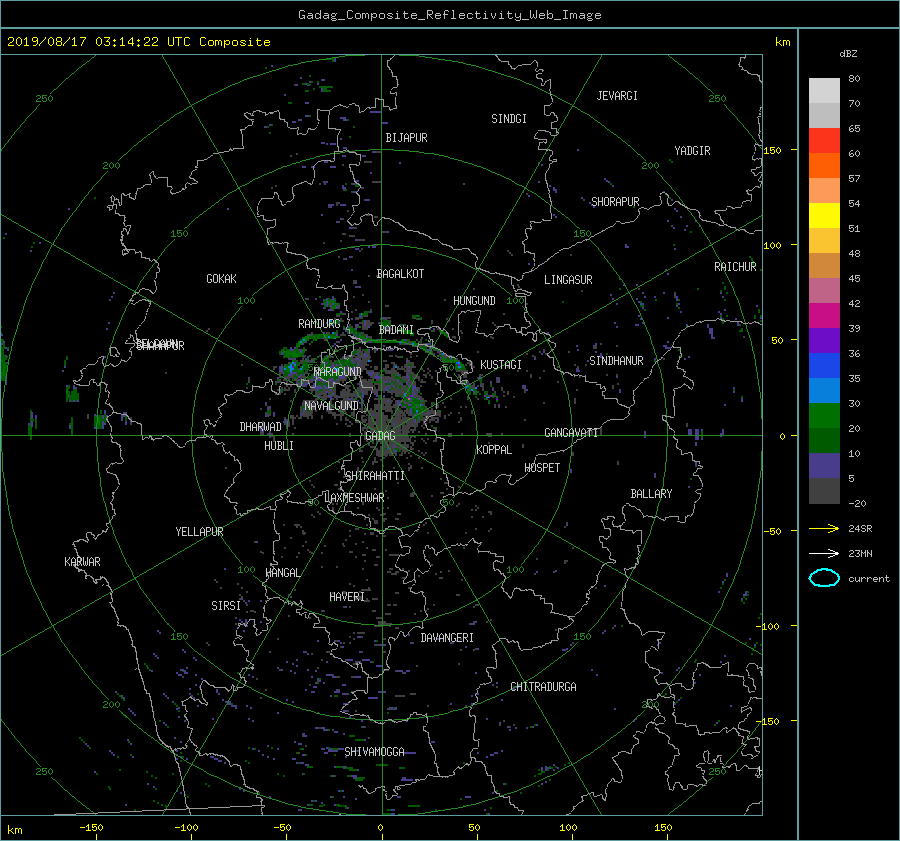
Task: Select the dark gray -20 to 5 dBZ swatch
Action: pyautogui.click(x=824, y=491)
